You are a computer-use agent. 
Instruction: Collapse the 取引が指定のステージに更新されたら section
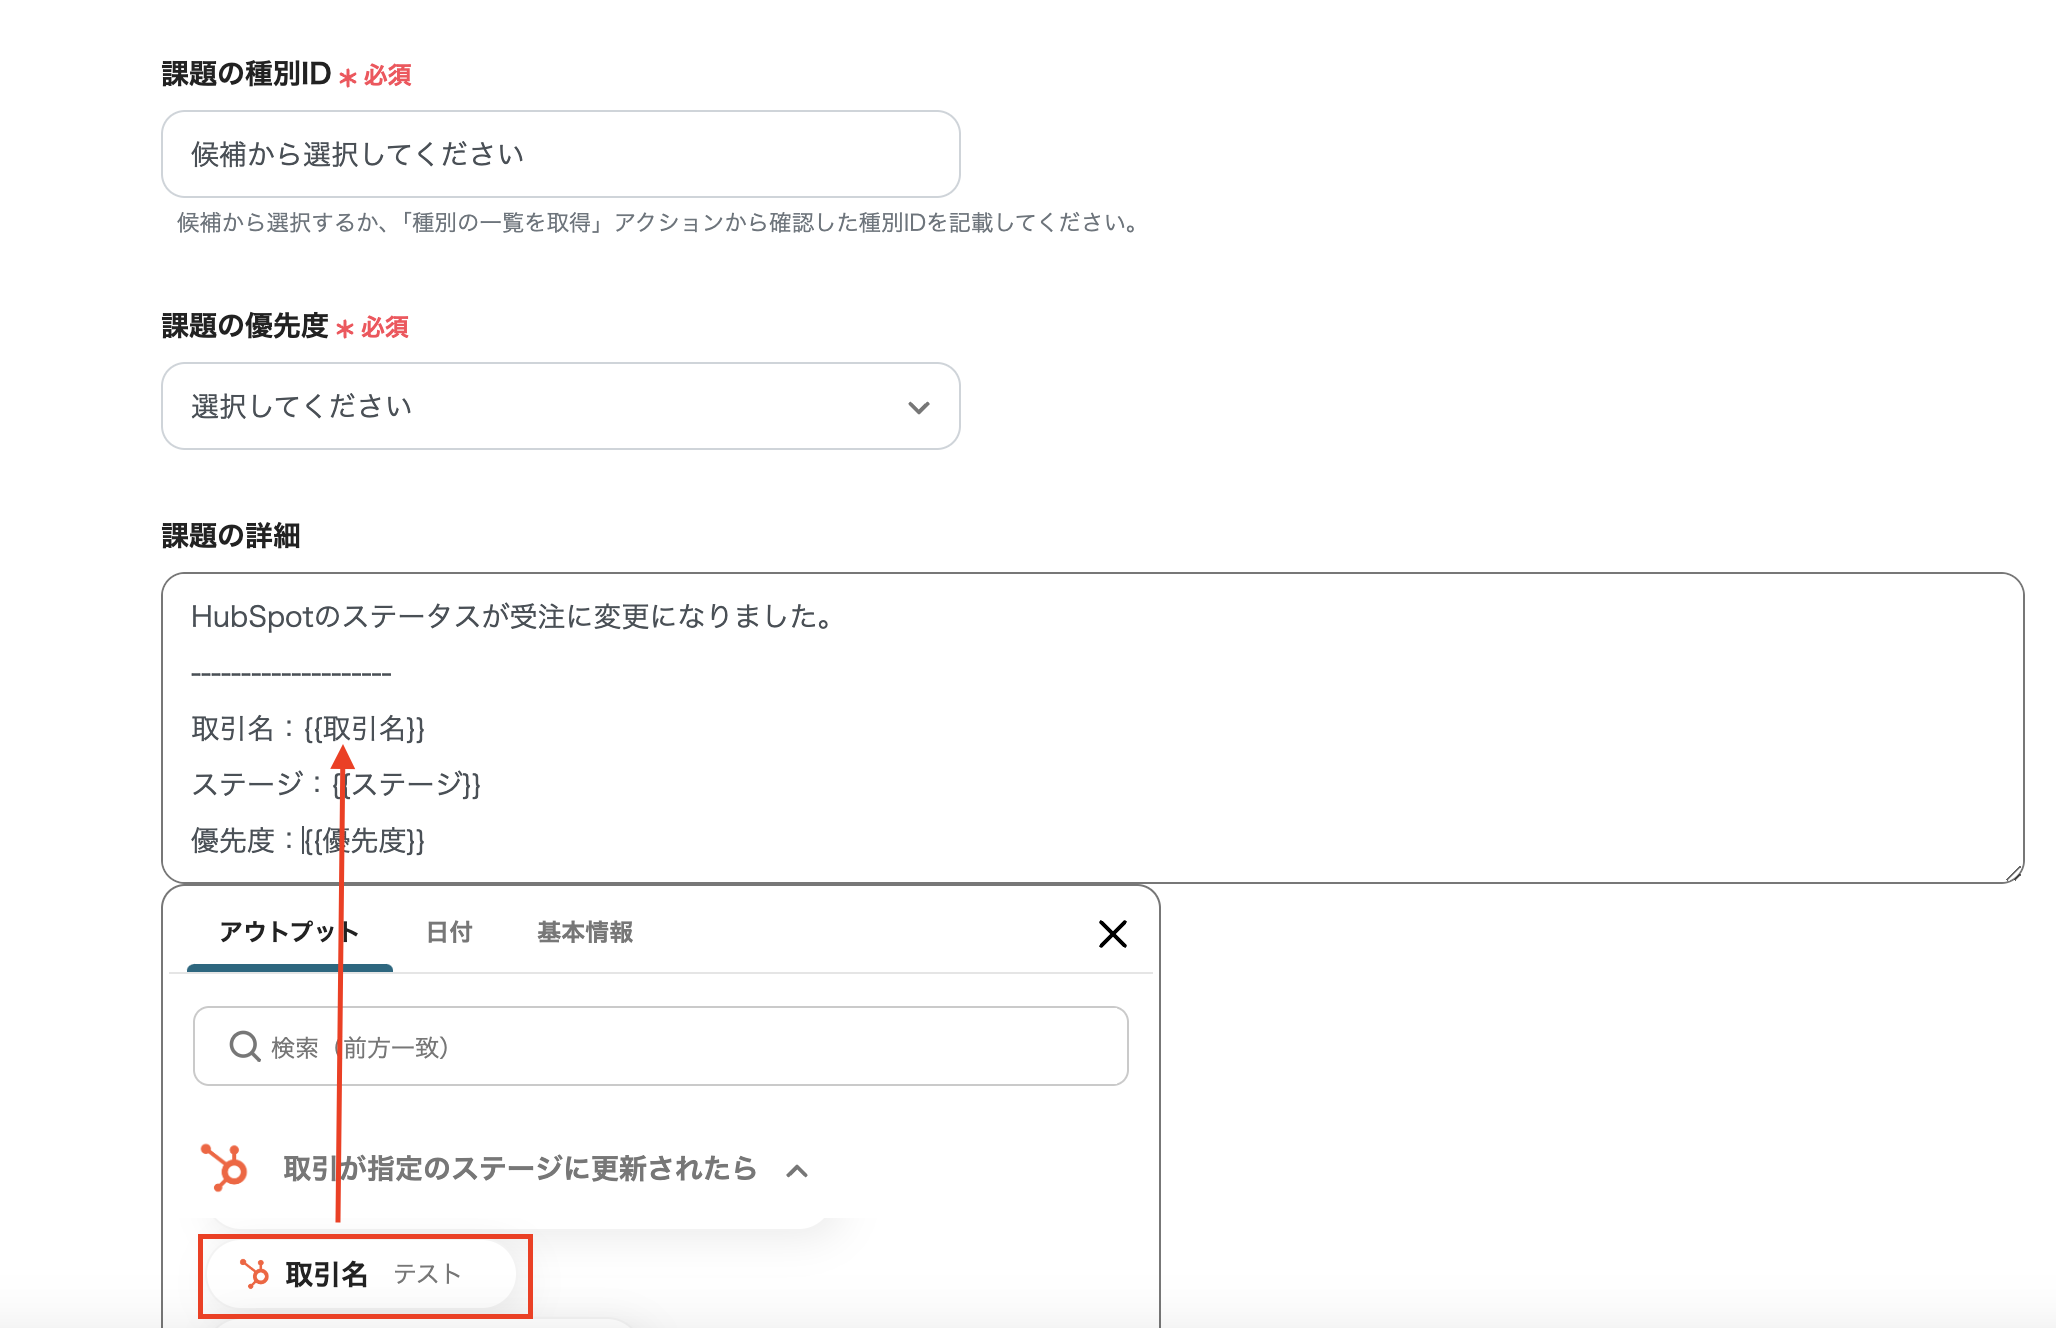pyautogui.click(x=797, y=1170)
